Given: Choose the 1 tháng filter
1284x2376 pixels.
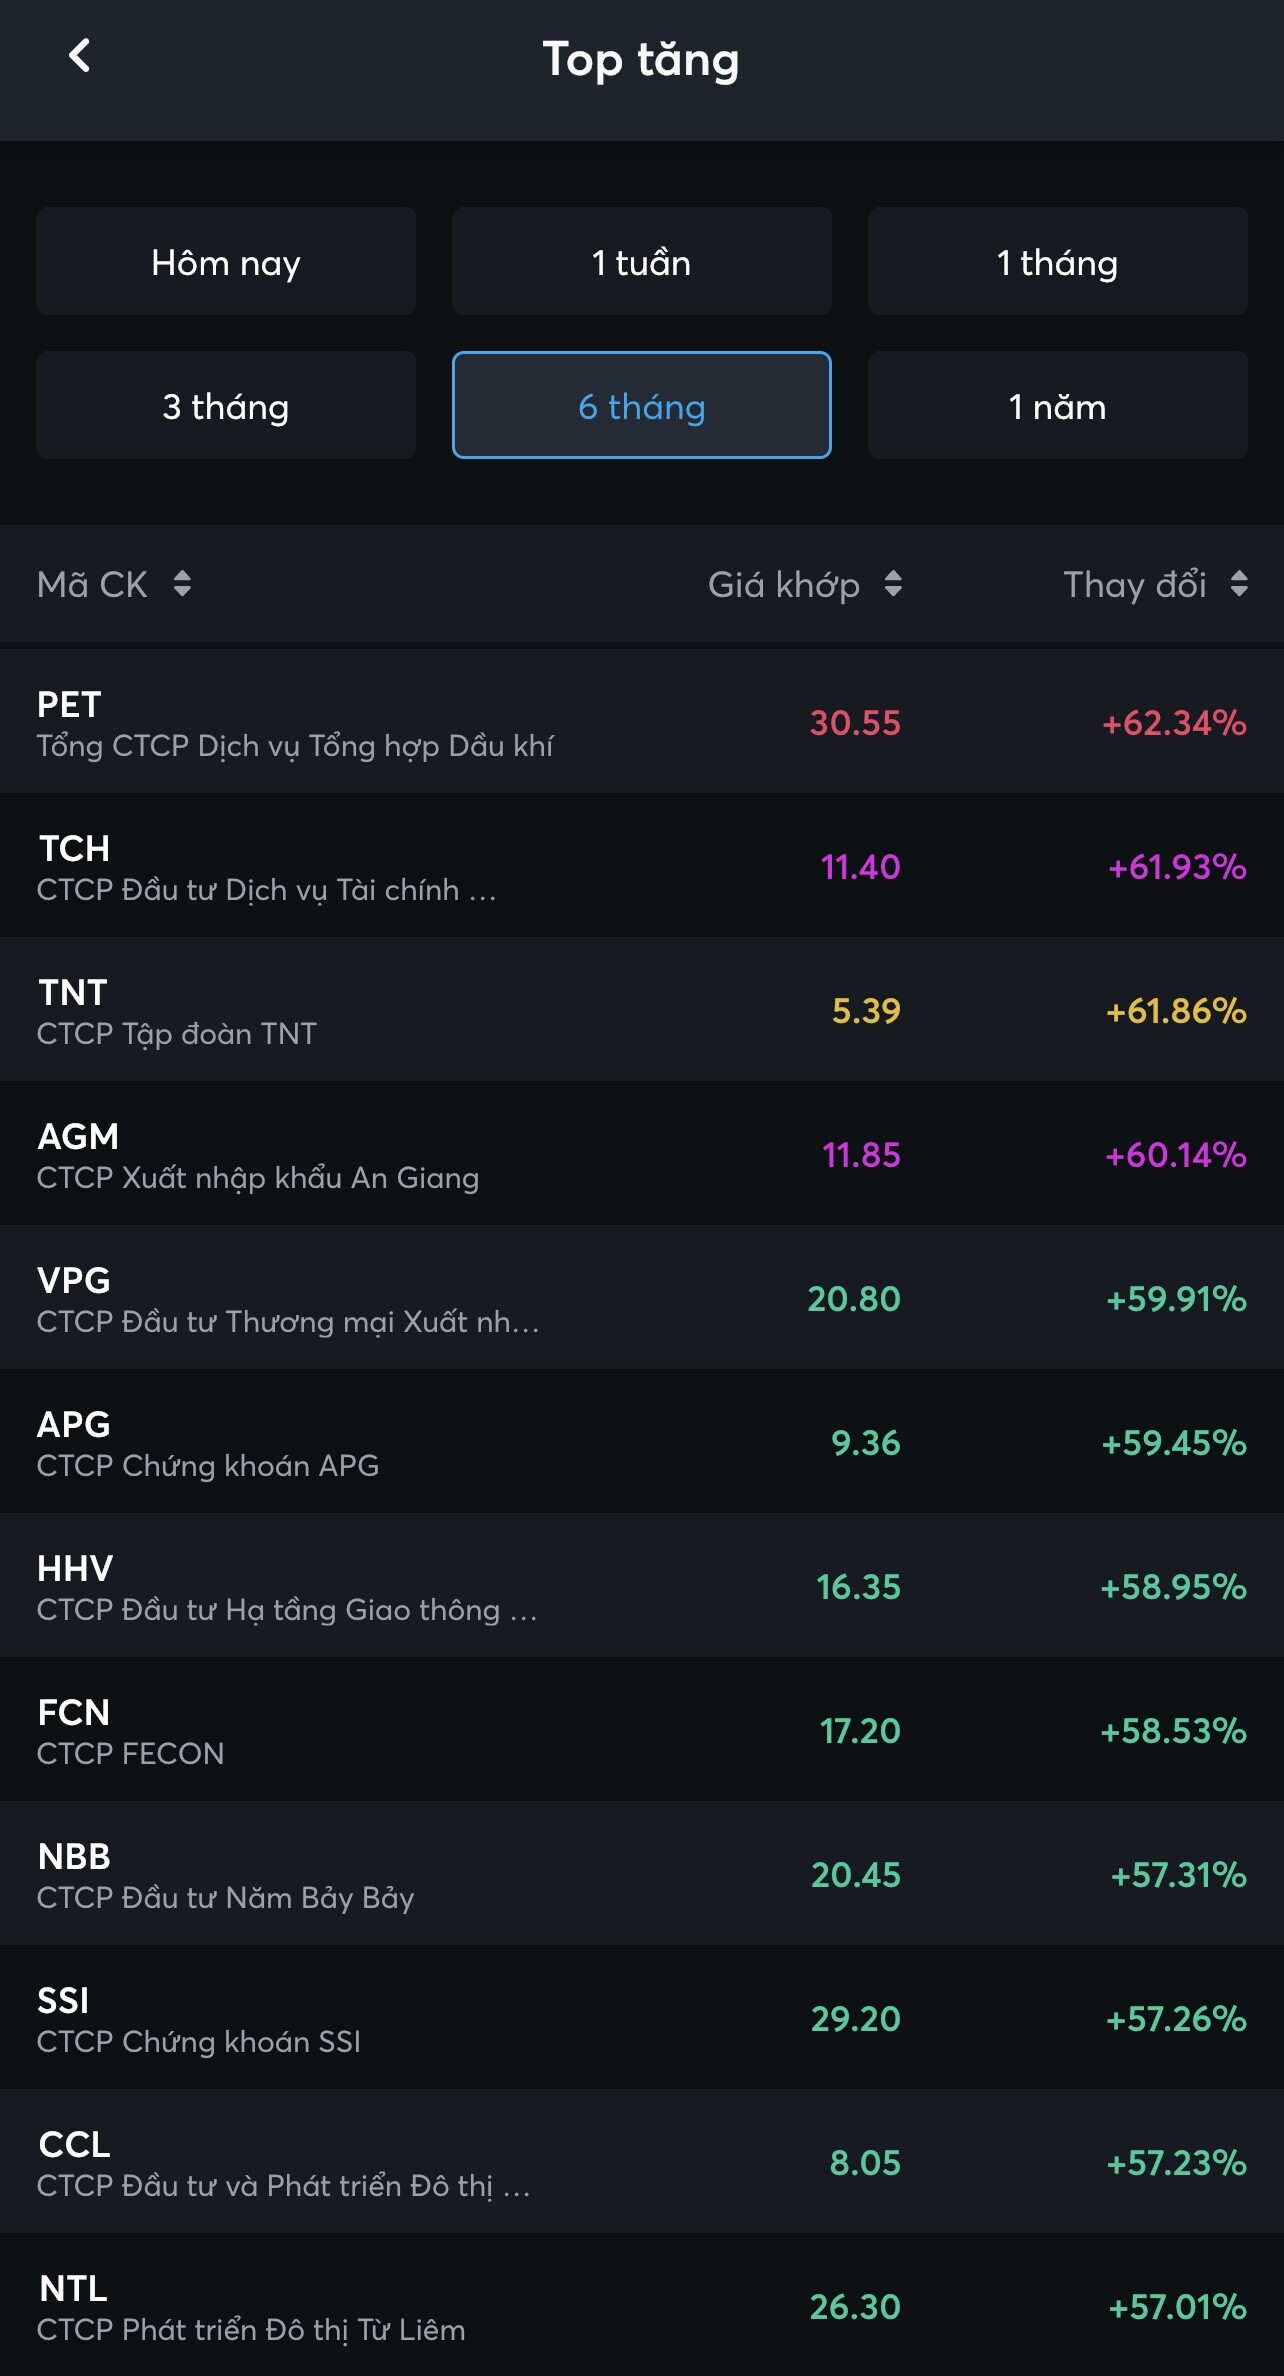Looking at the screenshot, I should click(x=1057, y=262).
